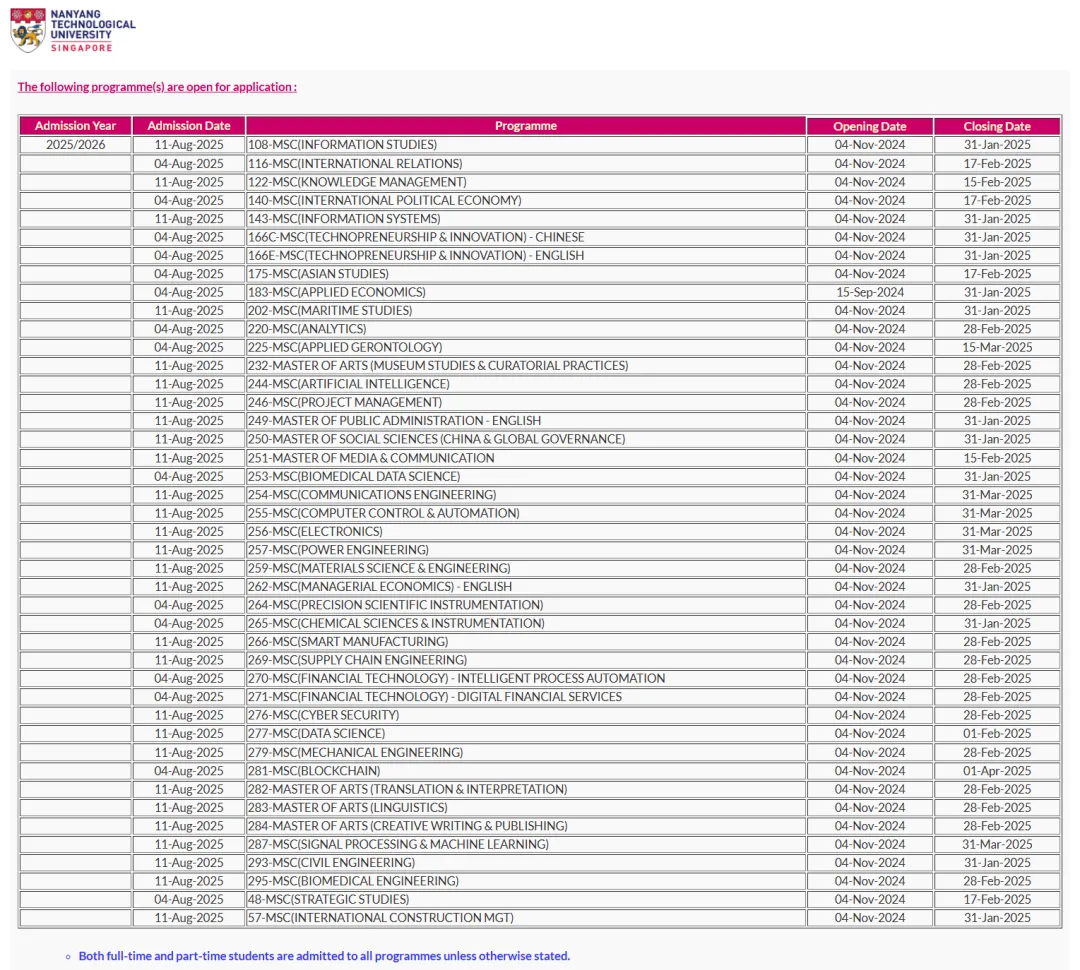
Task: Click the 'programme(s) are open for application' heading
Action: (157, 87)
